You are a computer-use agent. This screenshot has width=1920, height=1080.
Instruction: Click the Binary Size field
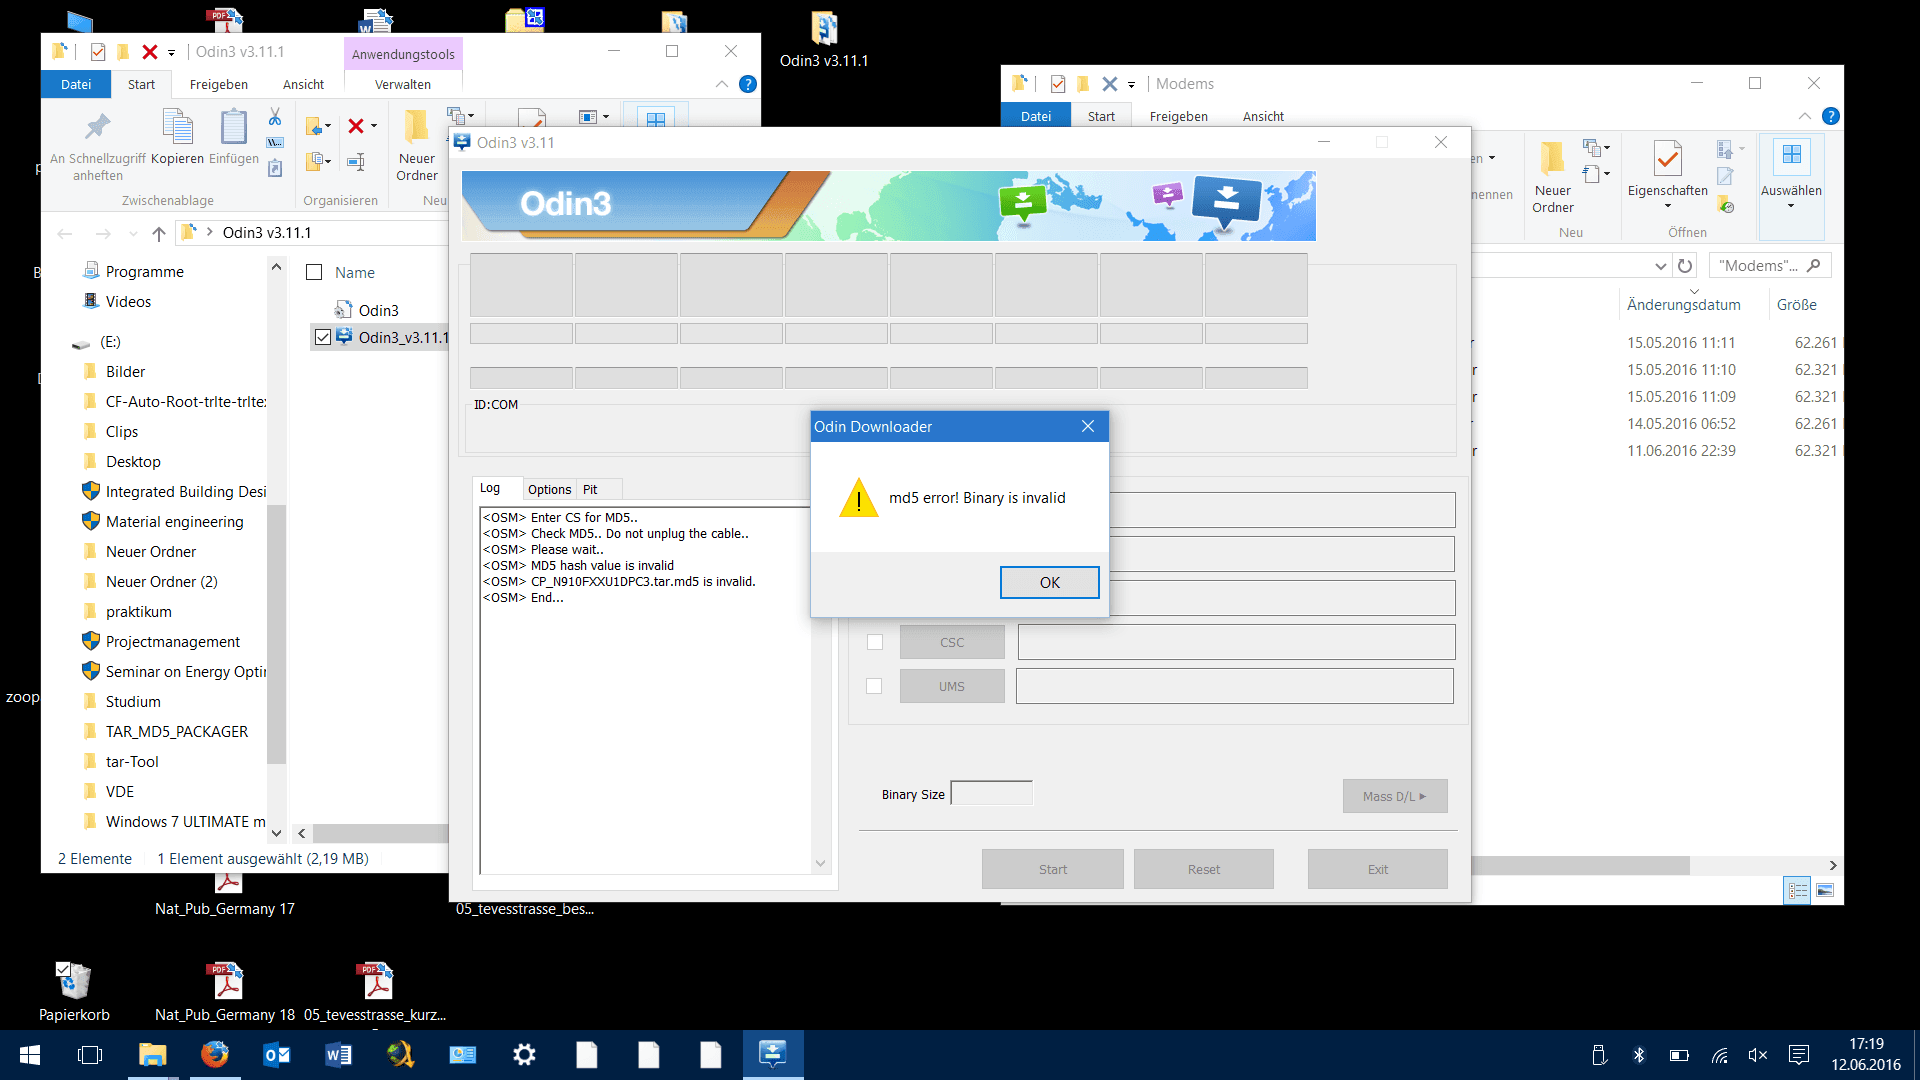coord(991,794)
